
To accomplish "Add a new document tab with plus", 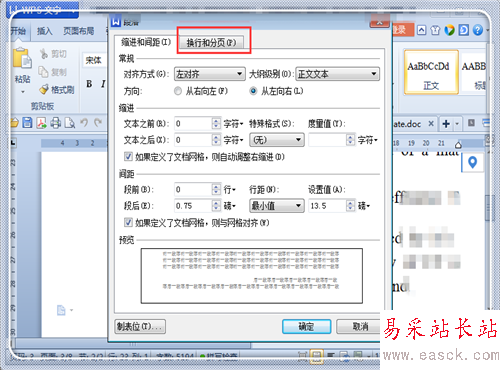I will click(x=446, y=124).
